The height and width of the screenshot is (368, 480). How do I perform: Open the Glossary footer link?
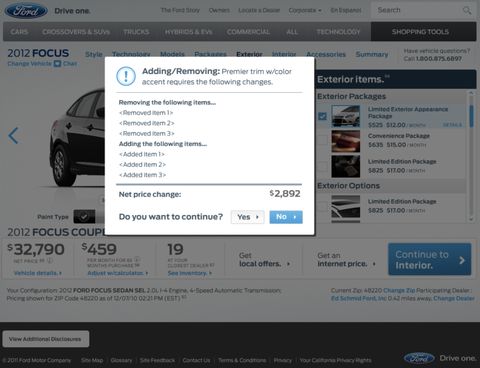tap(121, 360)
